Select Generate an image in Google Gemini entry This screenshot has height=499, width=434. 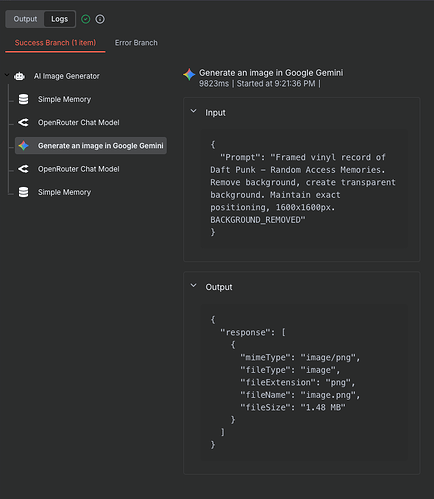[91, 146]
